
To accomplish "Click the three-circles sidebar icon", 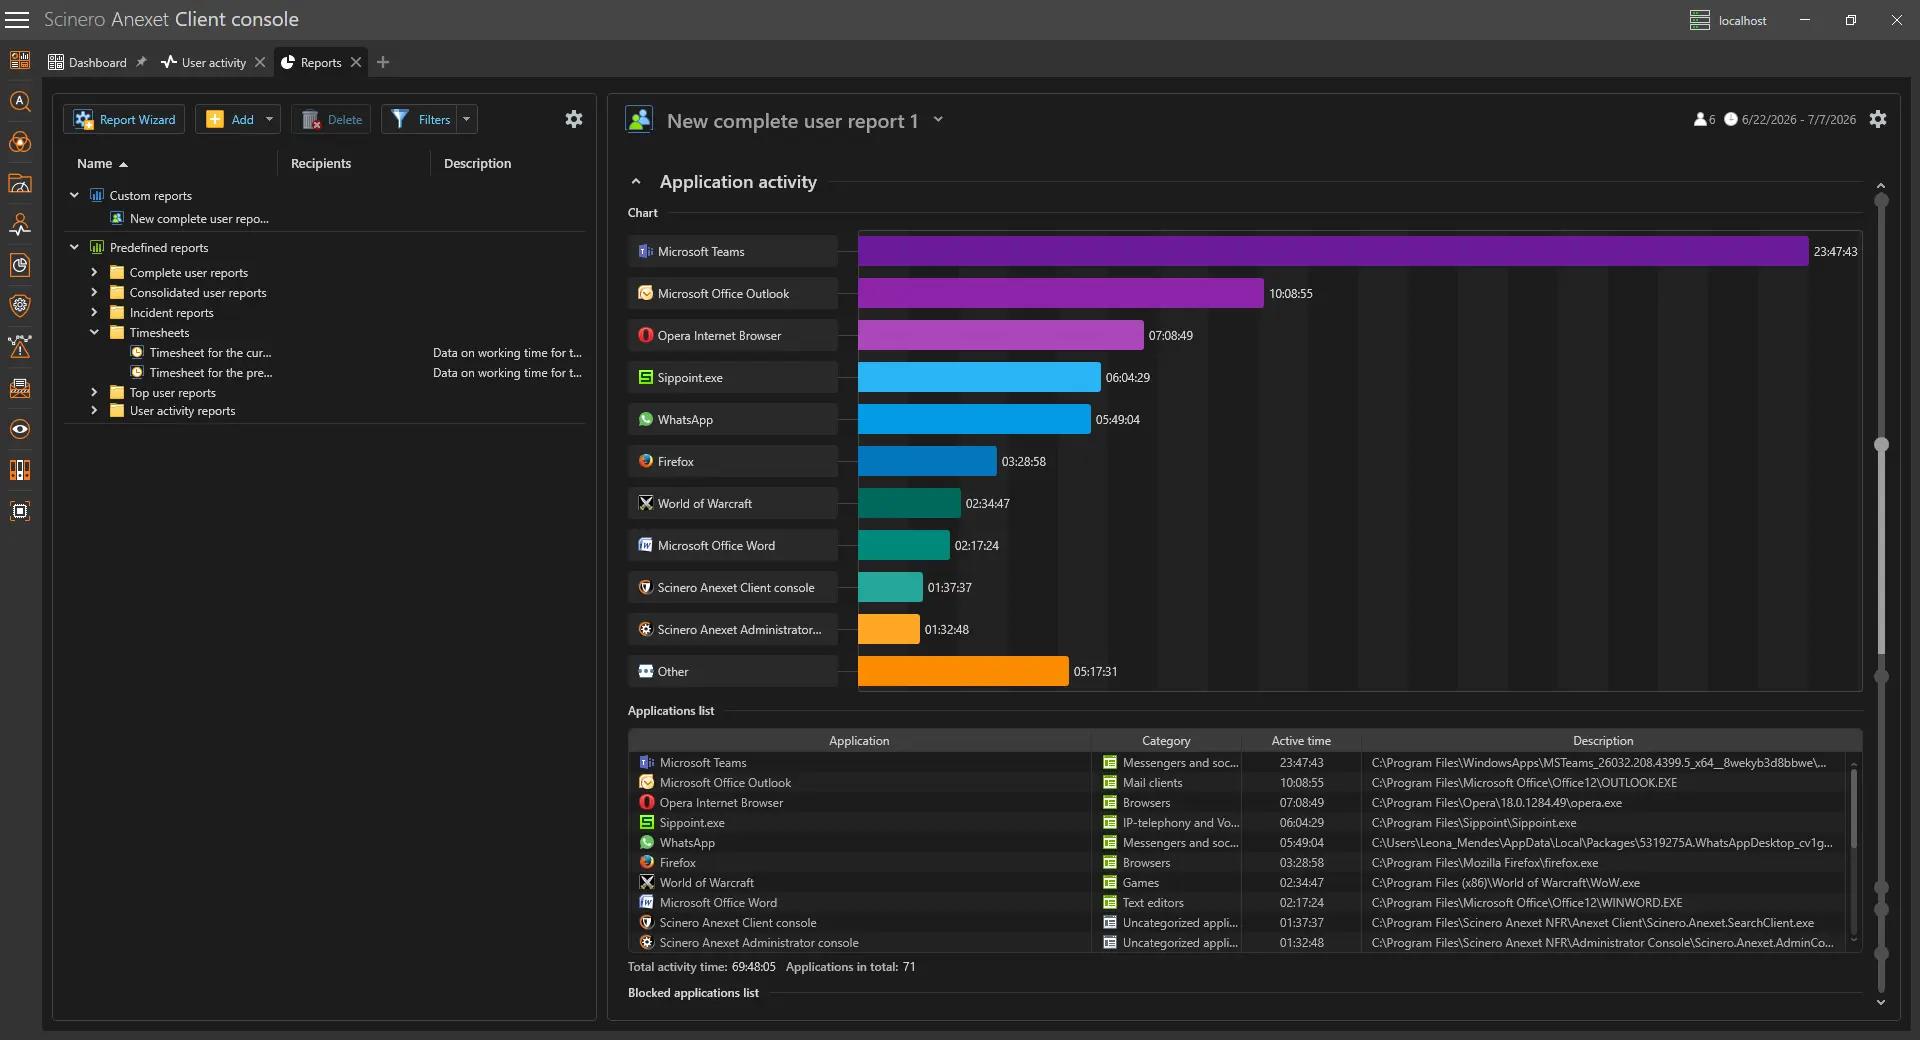I will [x=20, y=142].
